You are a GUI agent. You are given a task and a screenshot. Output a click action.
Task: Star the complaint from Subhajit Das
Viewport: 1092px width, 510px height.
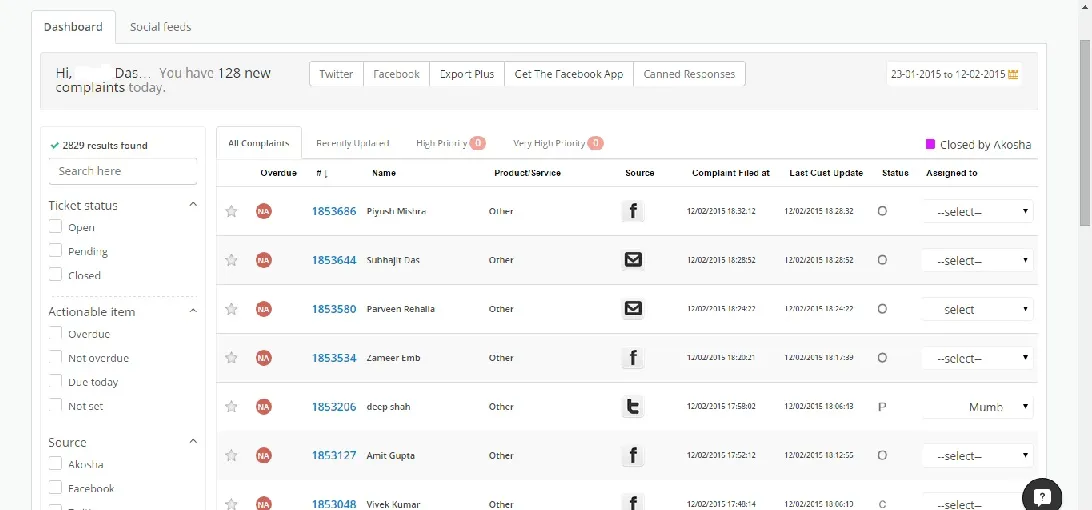[231, 260]
